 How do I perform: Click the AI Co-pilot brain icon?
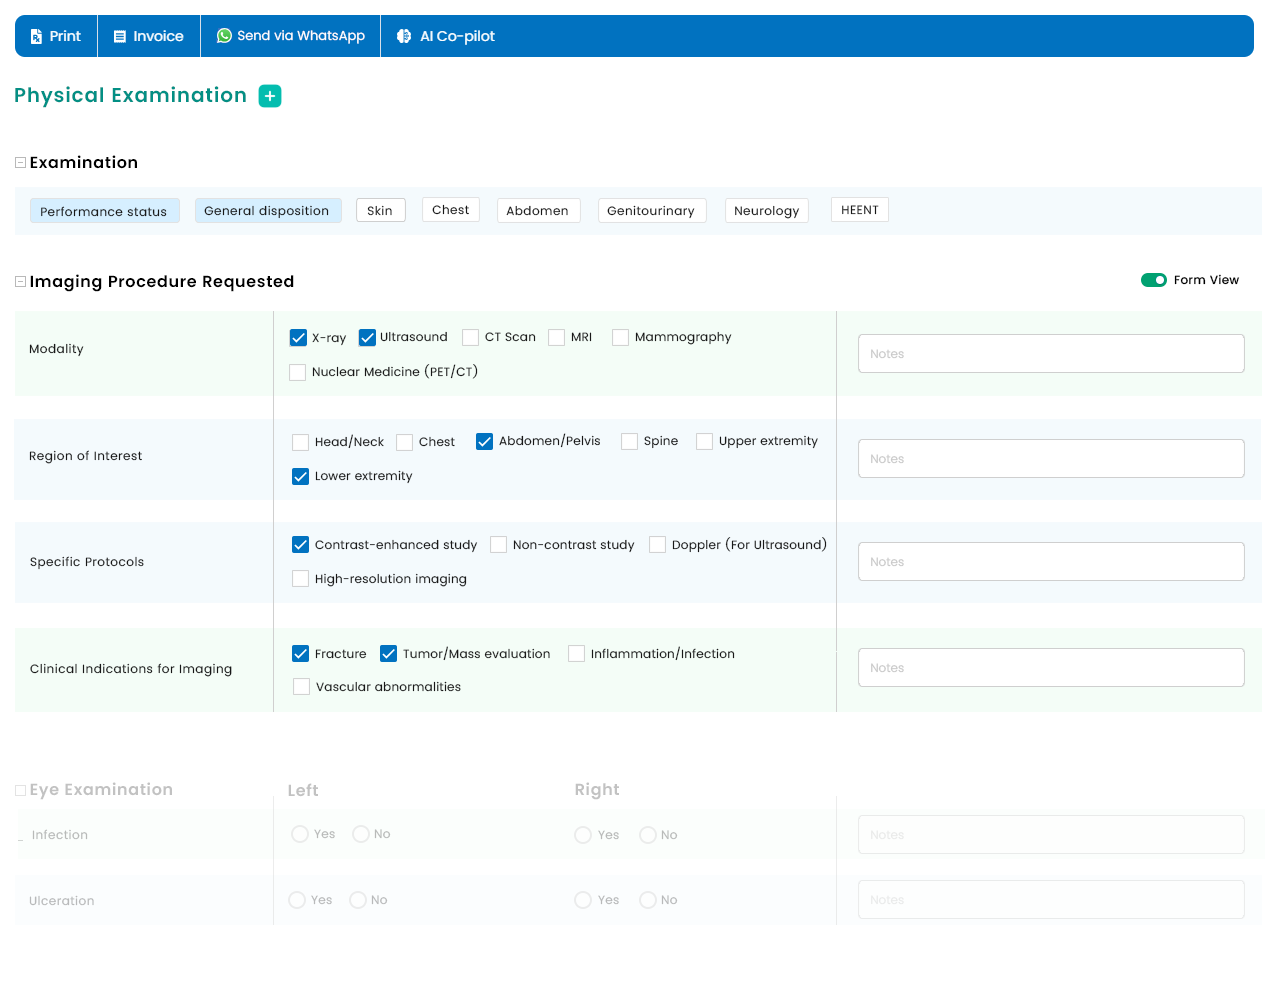point(404,36)
